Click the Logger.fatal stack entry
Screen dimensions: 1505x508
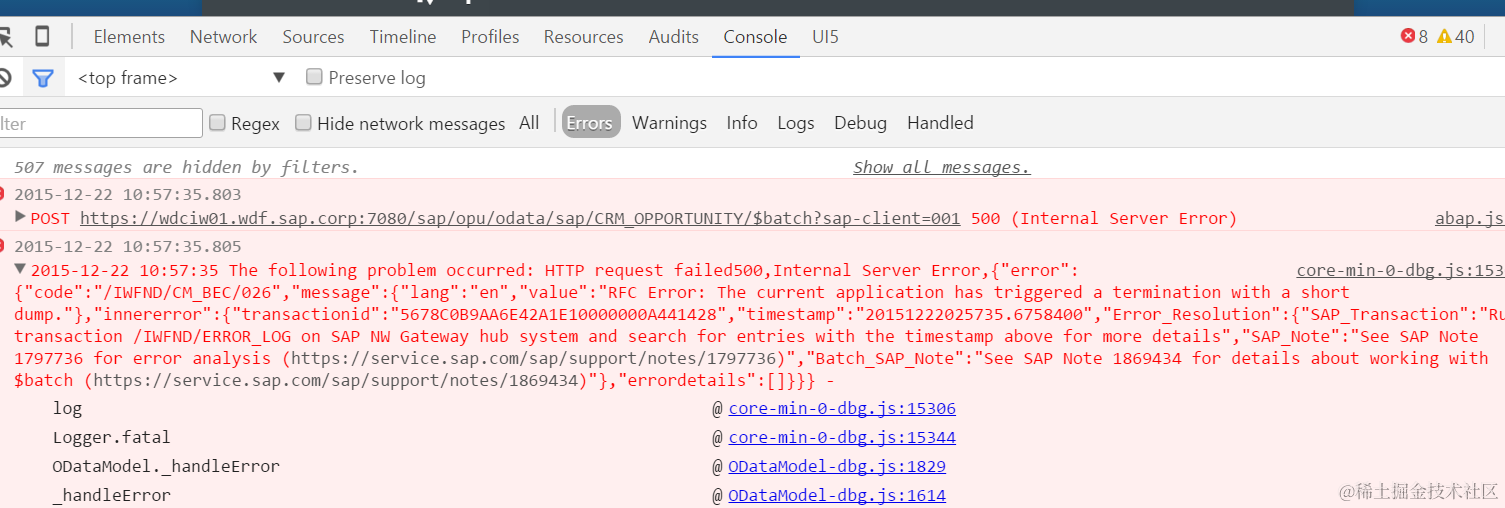111,437
